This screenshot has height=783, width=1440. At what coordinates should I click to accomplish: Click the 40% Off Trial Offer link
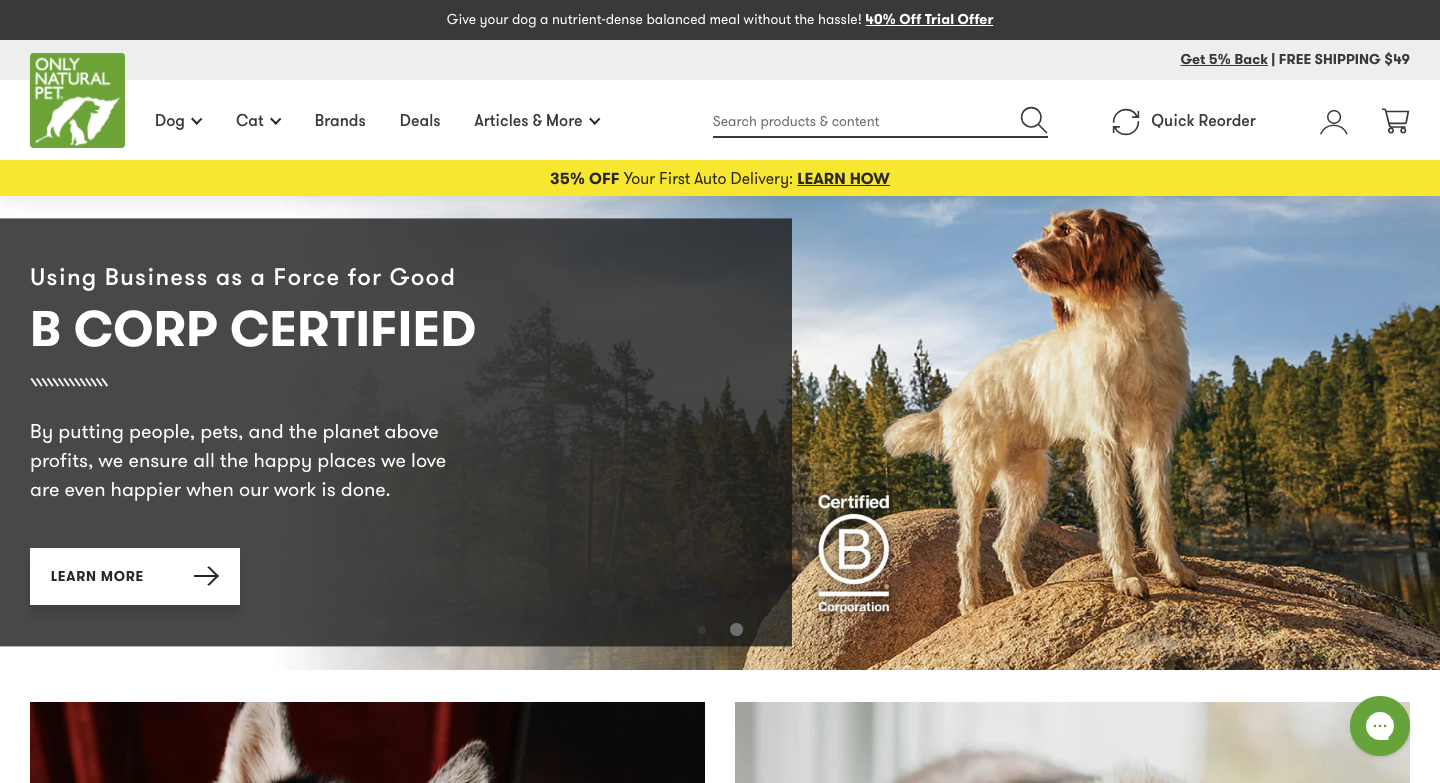[929, 19]
